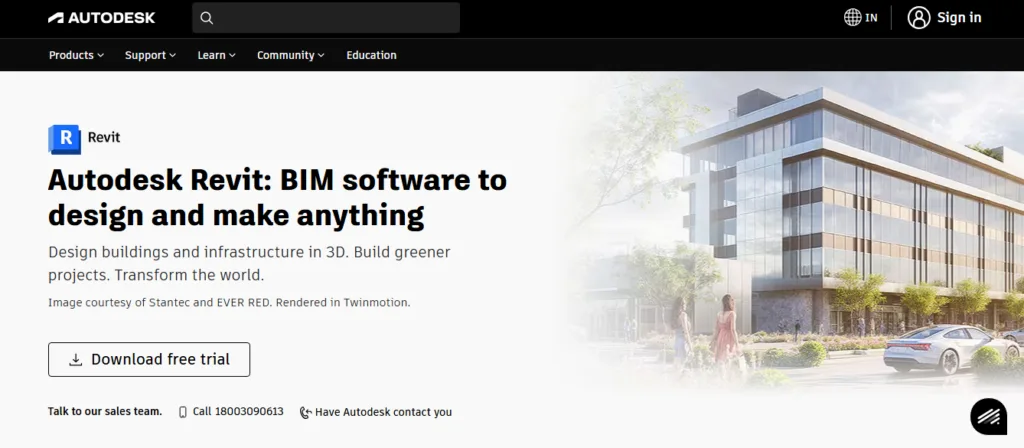Click the Download free trial button
Screen dimensions: 1024x448
[x=149, y=359]
